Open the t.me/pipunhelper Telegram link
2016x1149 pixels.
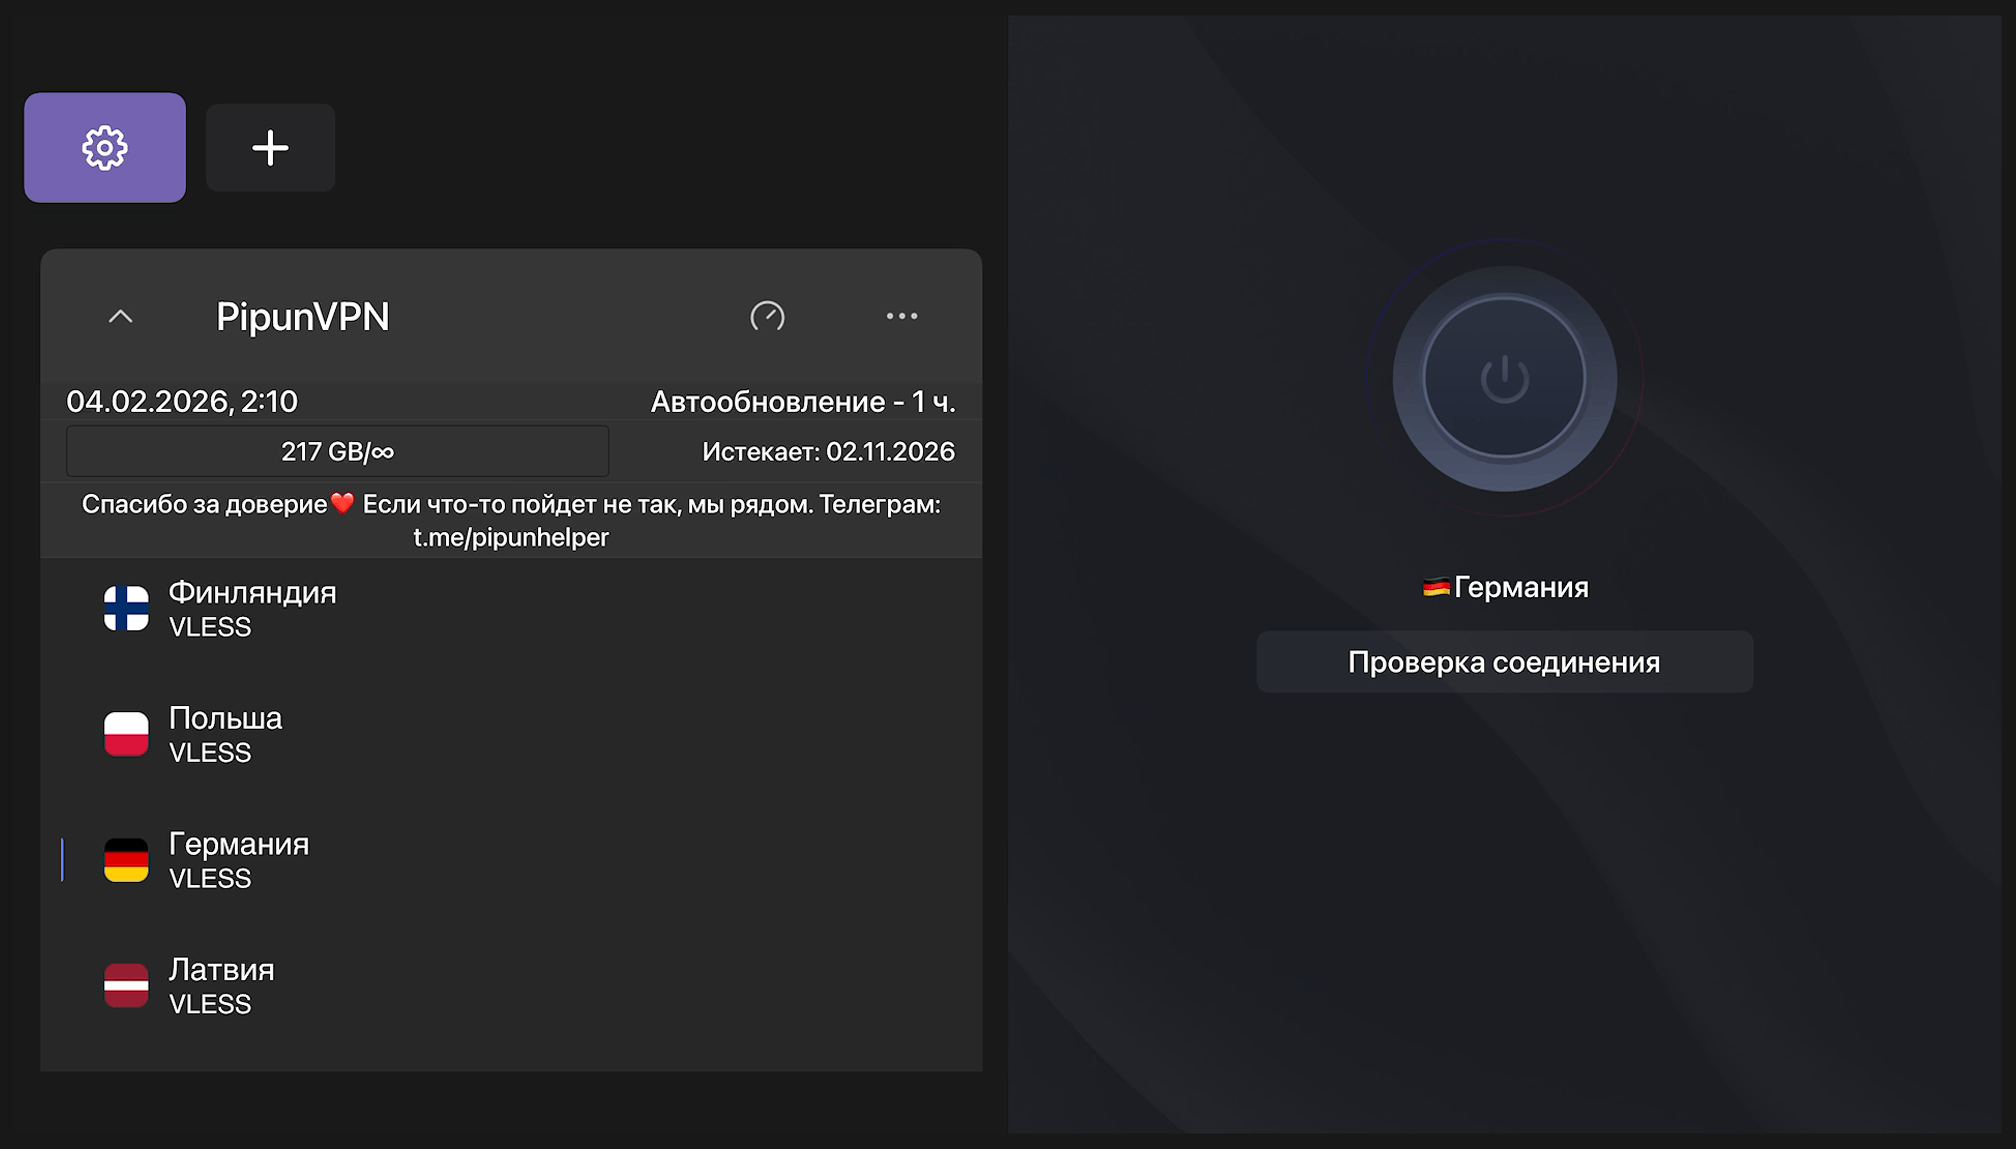(x=510, y=536)
